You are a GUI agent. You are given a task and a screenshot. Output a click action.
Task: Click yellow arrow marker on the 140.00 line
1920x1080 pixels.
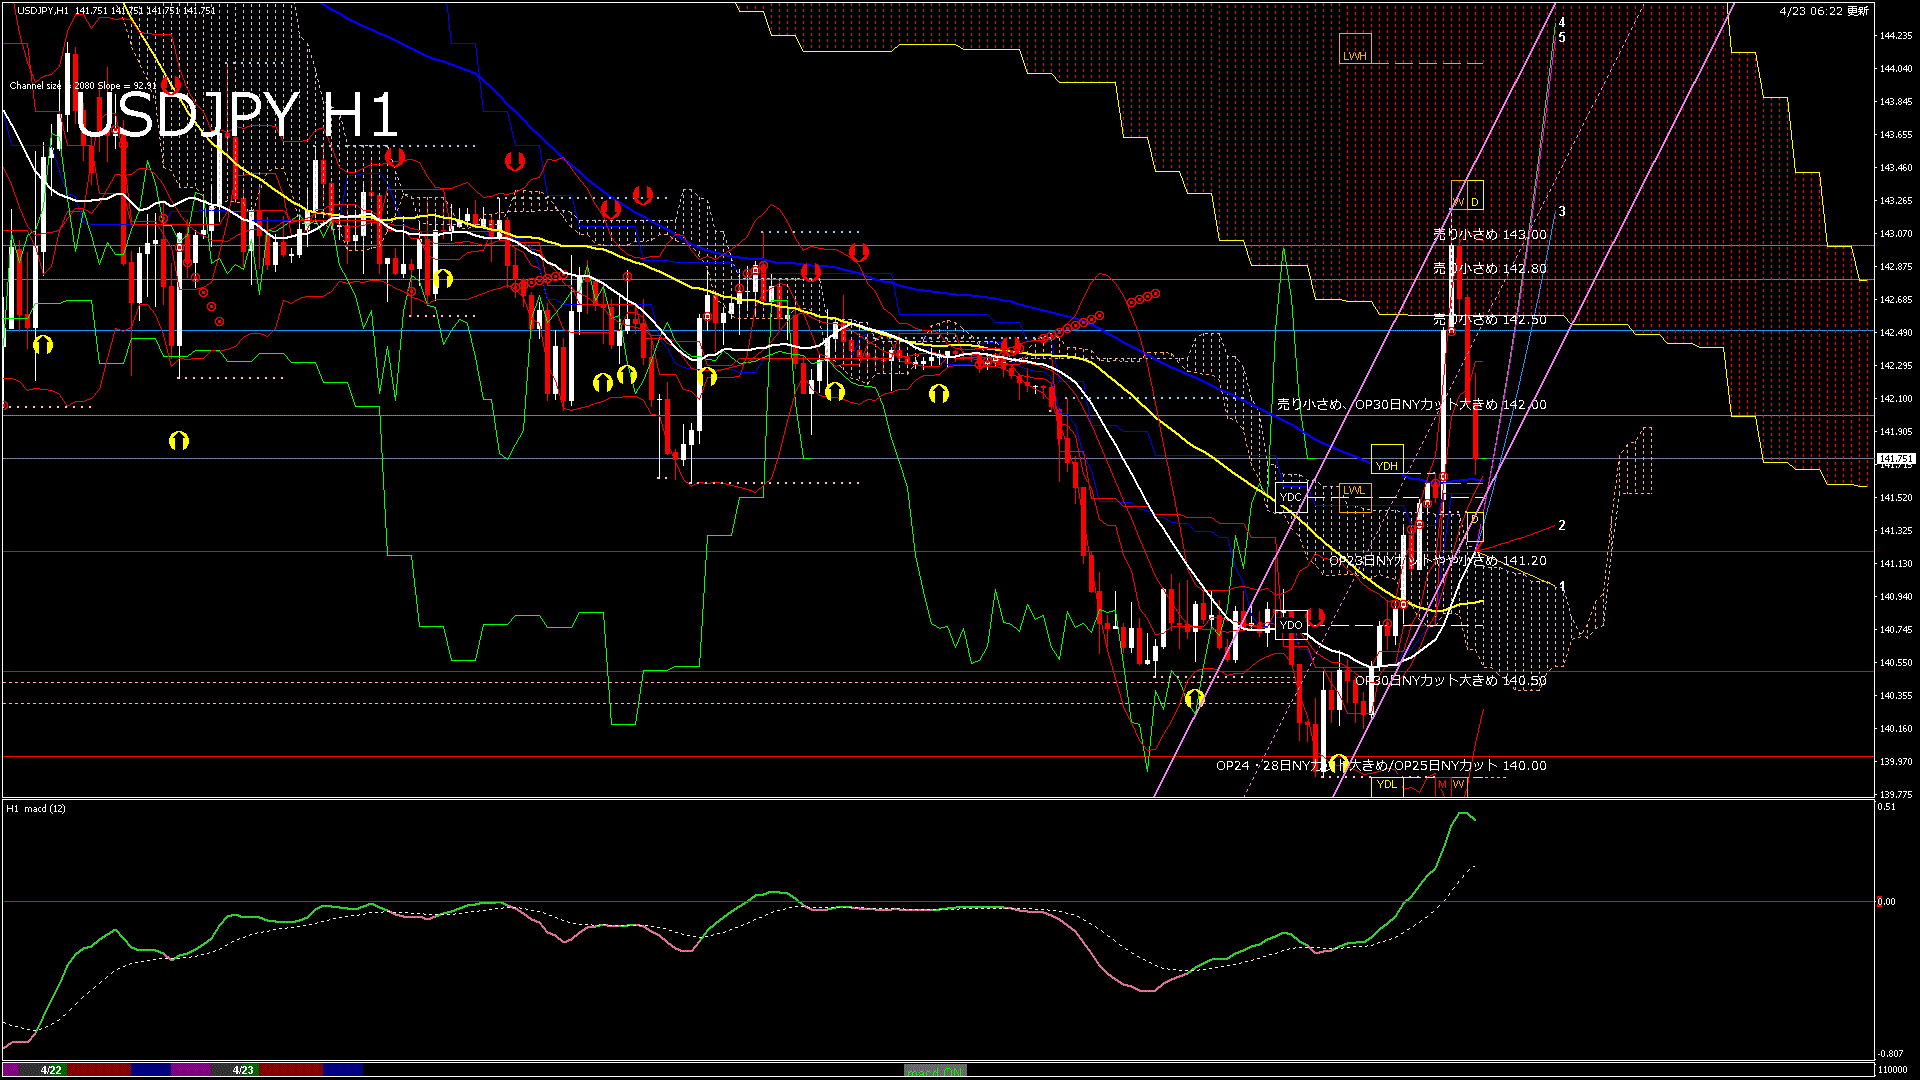1339,762
